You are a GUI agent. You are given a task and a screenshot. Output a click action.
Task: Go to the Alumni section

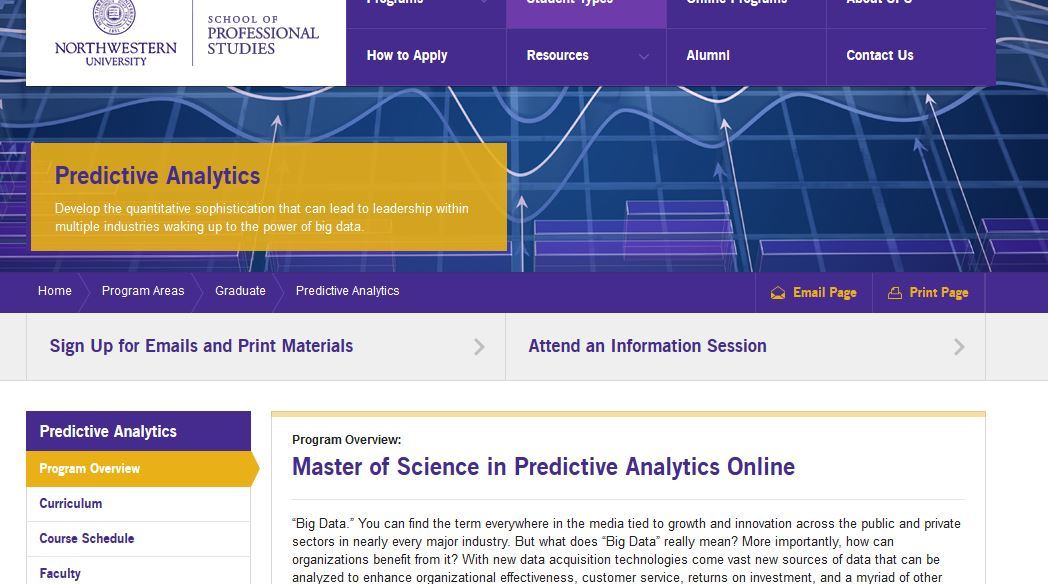(x=708, y=55)
